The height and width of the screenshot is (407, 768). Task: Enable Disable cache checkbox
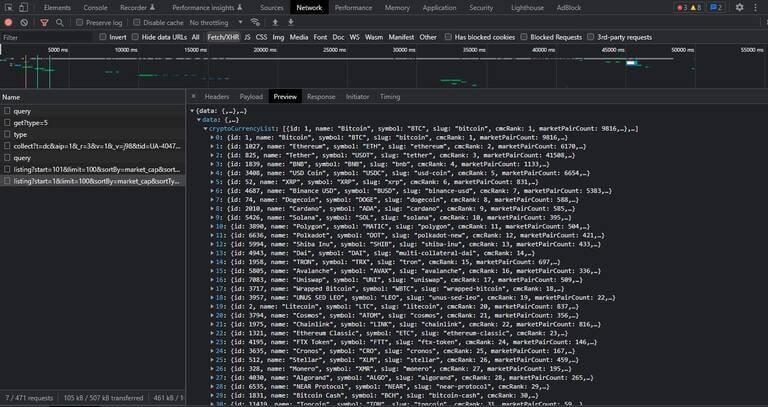click(x=137, y=23)
